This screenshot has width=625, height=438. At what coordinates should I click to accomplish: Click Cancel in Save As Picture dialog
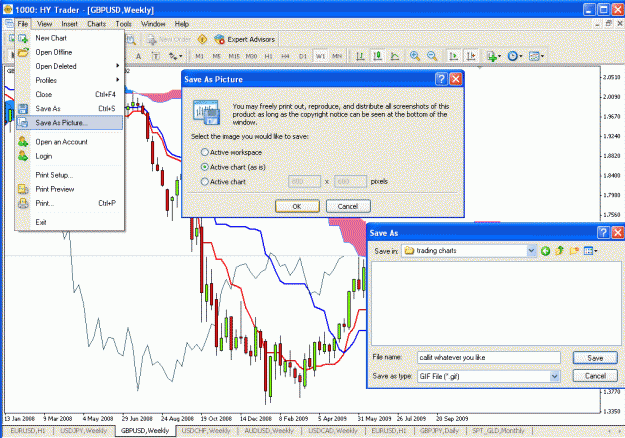(x=348, y=206)
